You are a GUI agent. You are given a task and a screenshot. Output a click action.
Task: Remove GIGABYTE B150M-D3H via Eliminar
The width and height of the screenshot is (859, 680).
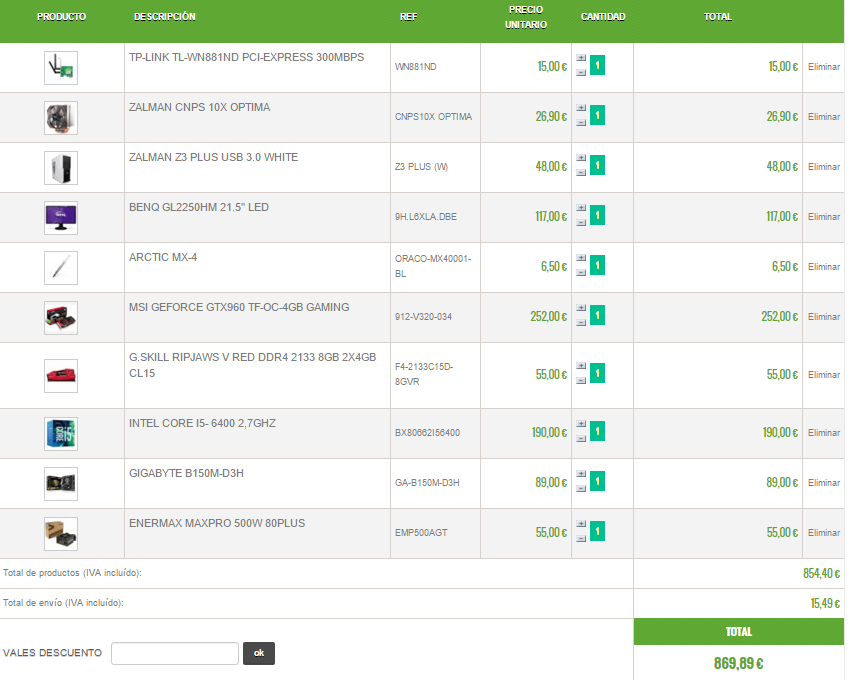824,483
